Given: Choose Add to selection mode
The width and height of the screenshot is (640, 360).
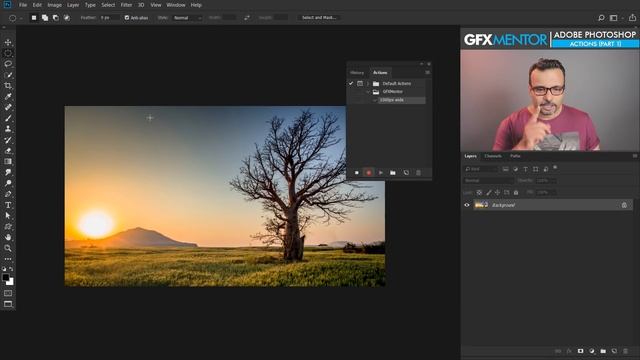Looking at the screenshot, I should tap(45, 18).
